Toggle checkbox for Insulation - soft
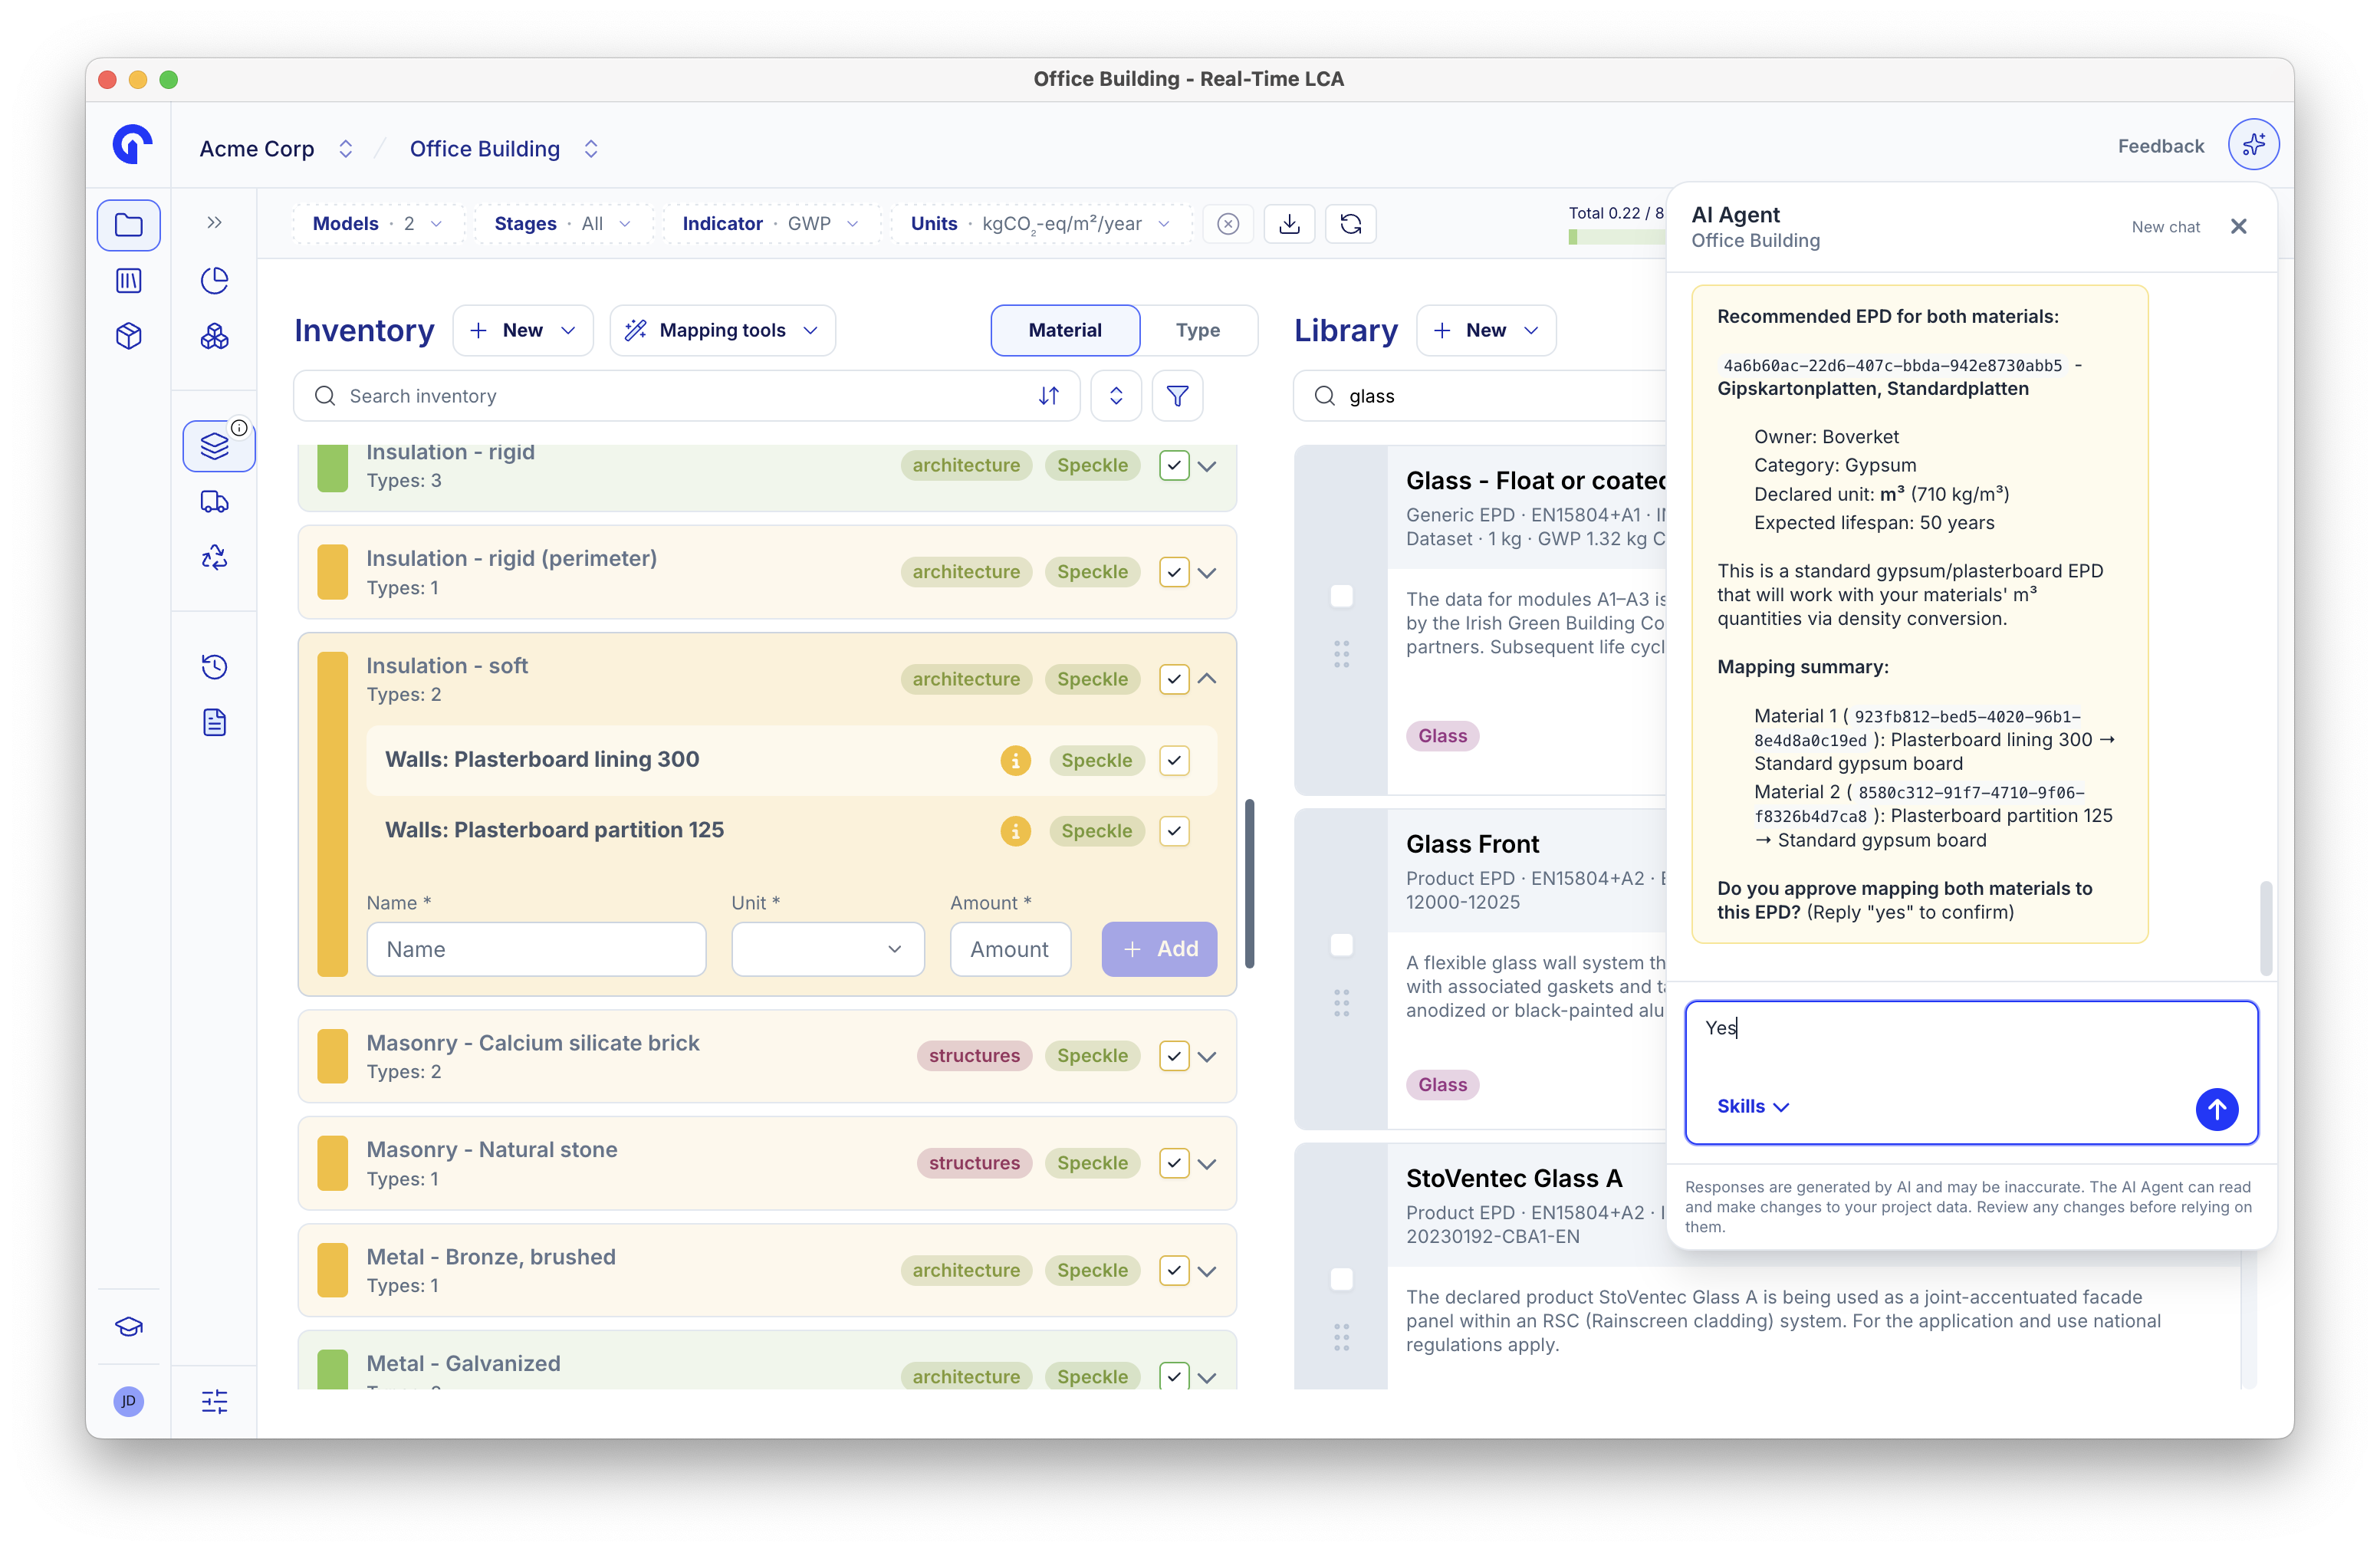2380x1552 pixels. pyautogui.click(x=1174, y=679)
